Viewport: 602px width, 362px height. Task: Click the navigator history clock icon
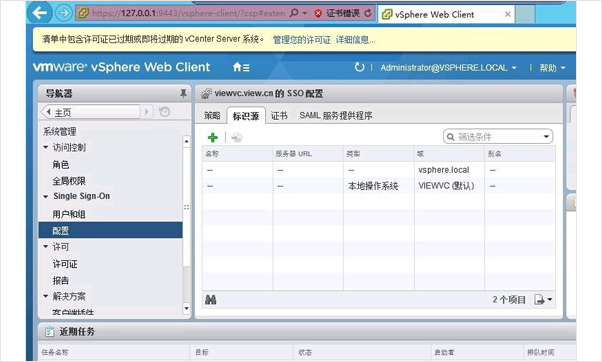pos(164,112)
